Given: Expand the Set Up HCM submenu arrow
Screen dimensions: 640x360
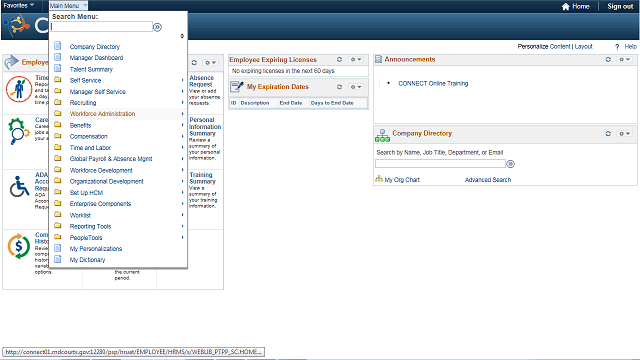Looking at the screenshot, I should click(x=182, y=192).
